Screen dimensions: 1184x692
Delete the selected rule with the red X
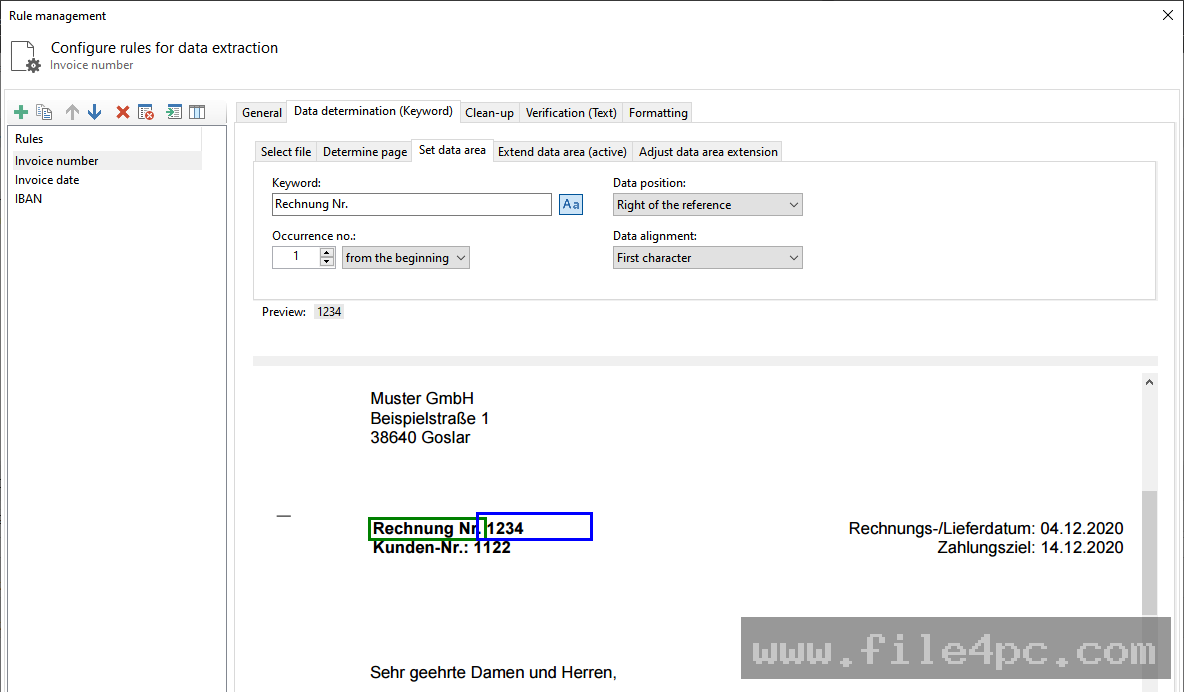point(122,112)
